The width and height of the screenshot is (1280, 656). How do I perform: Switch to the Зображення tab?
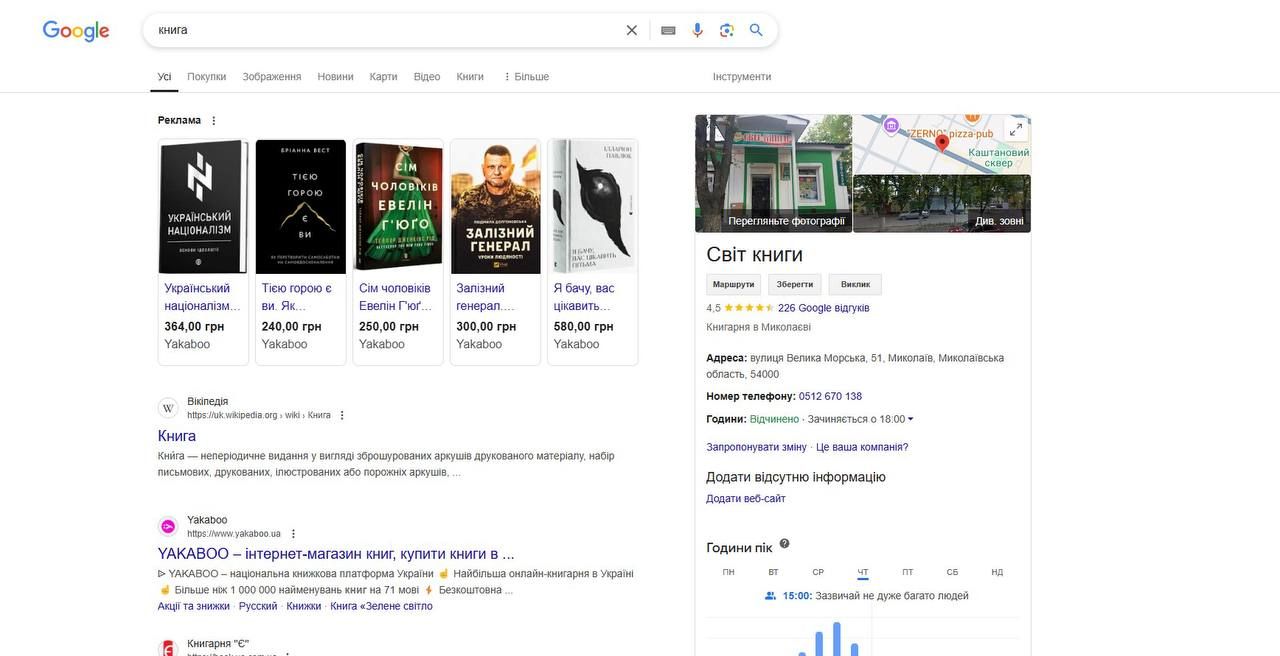click(x=271, y=77)
